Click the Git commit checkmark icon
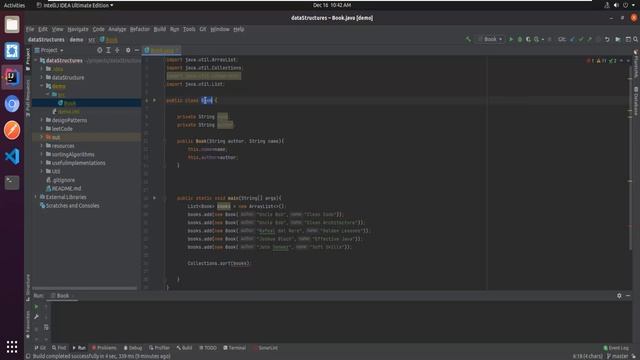 click(x=581, y=39)
